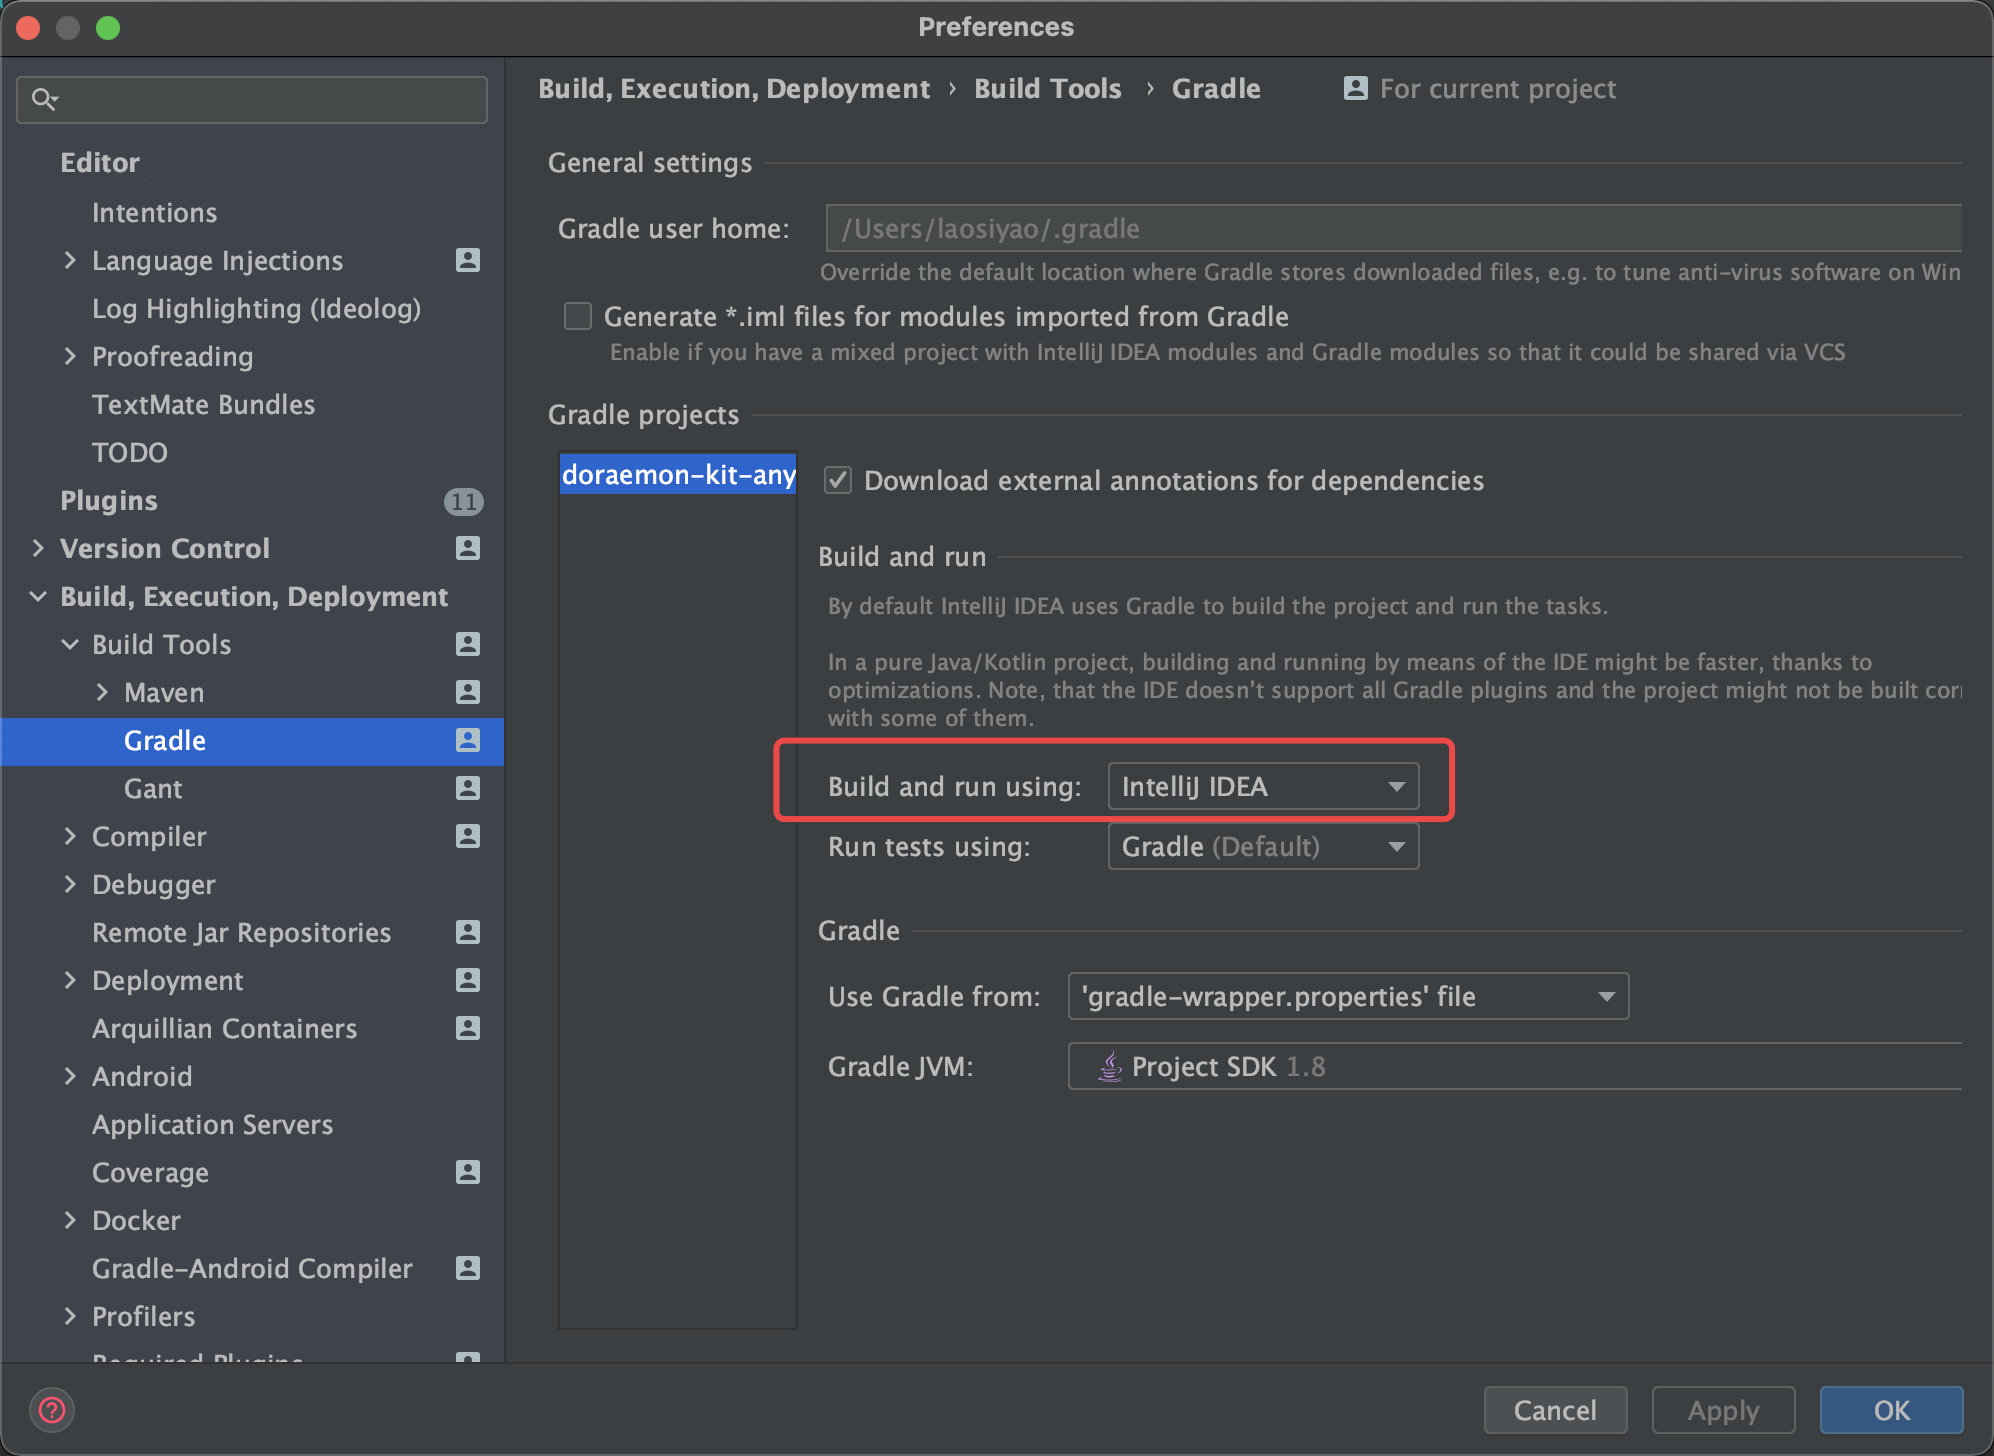This screenshot has height=1456, width=1994.
Task: Click the Java icon inside Gradle JVM field
Action: 1109,1066
